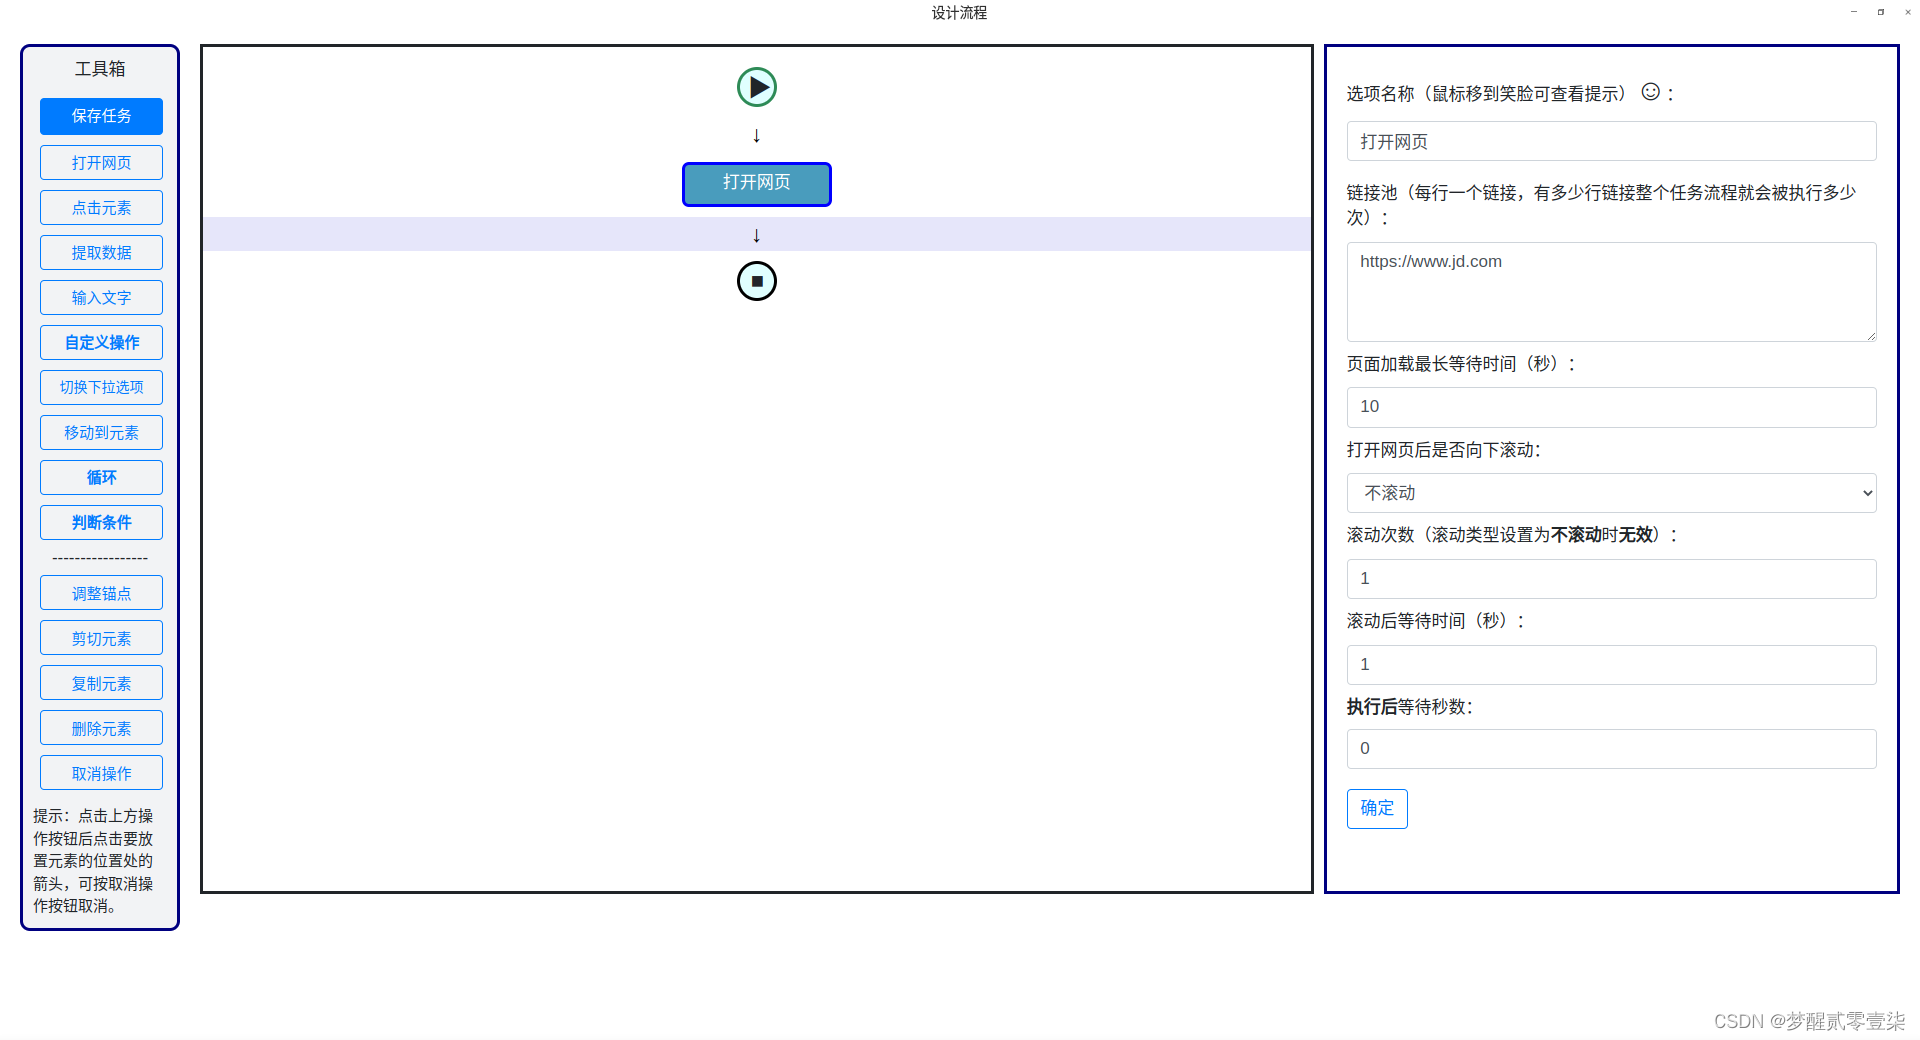Image resolution: width=1920 pixels, height=1040 pixels.
Task: Choose the 提取数据 tool
Action: 101,253
